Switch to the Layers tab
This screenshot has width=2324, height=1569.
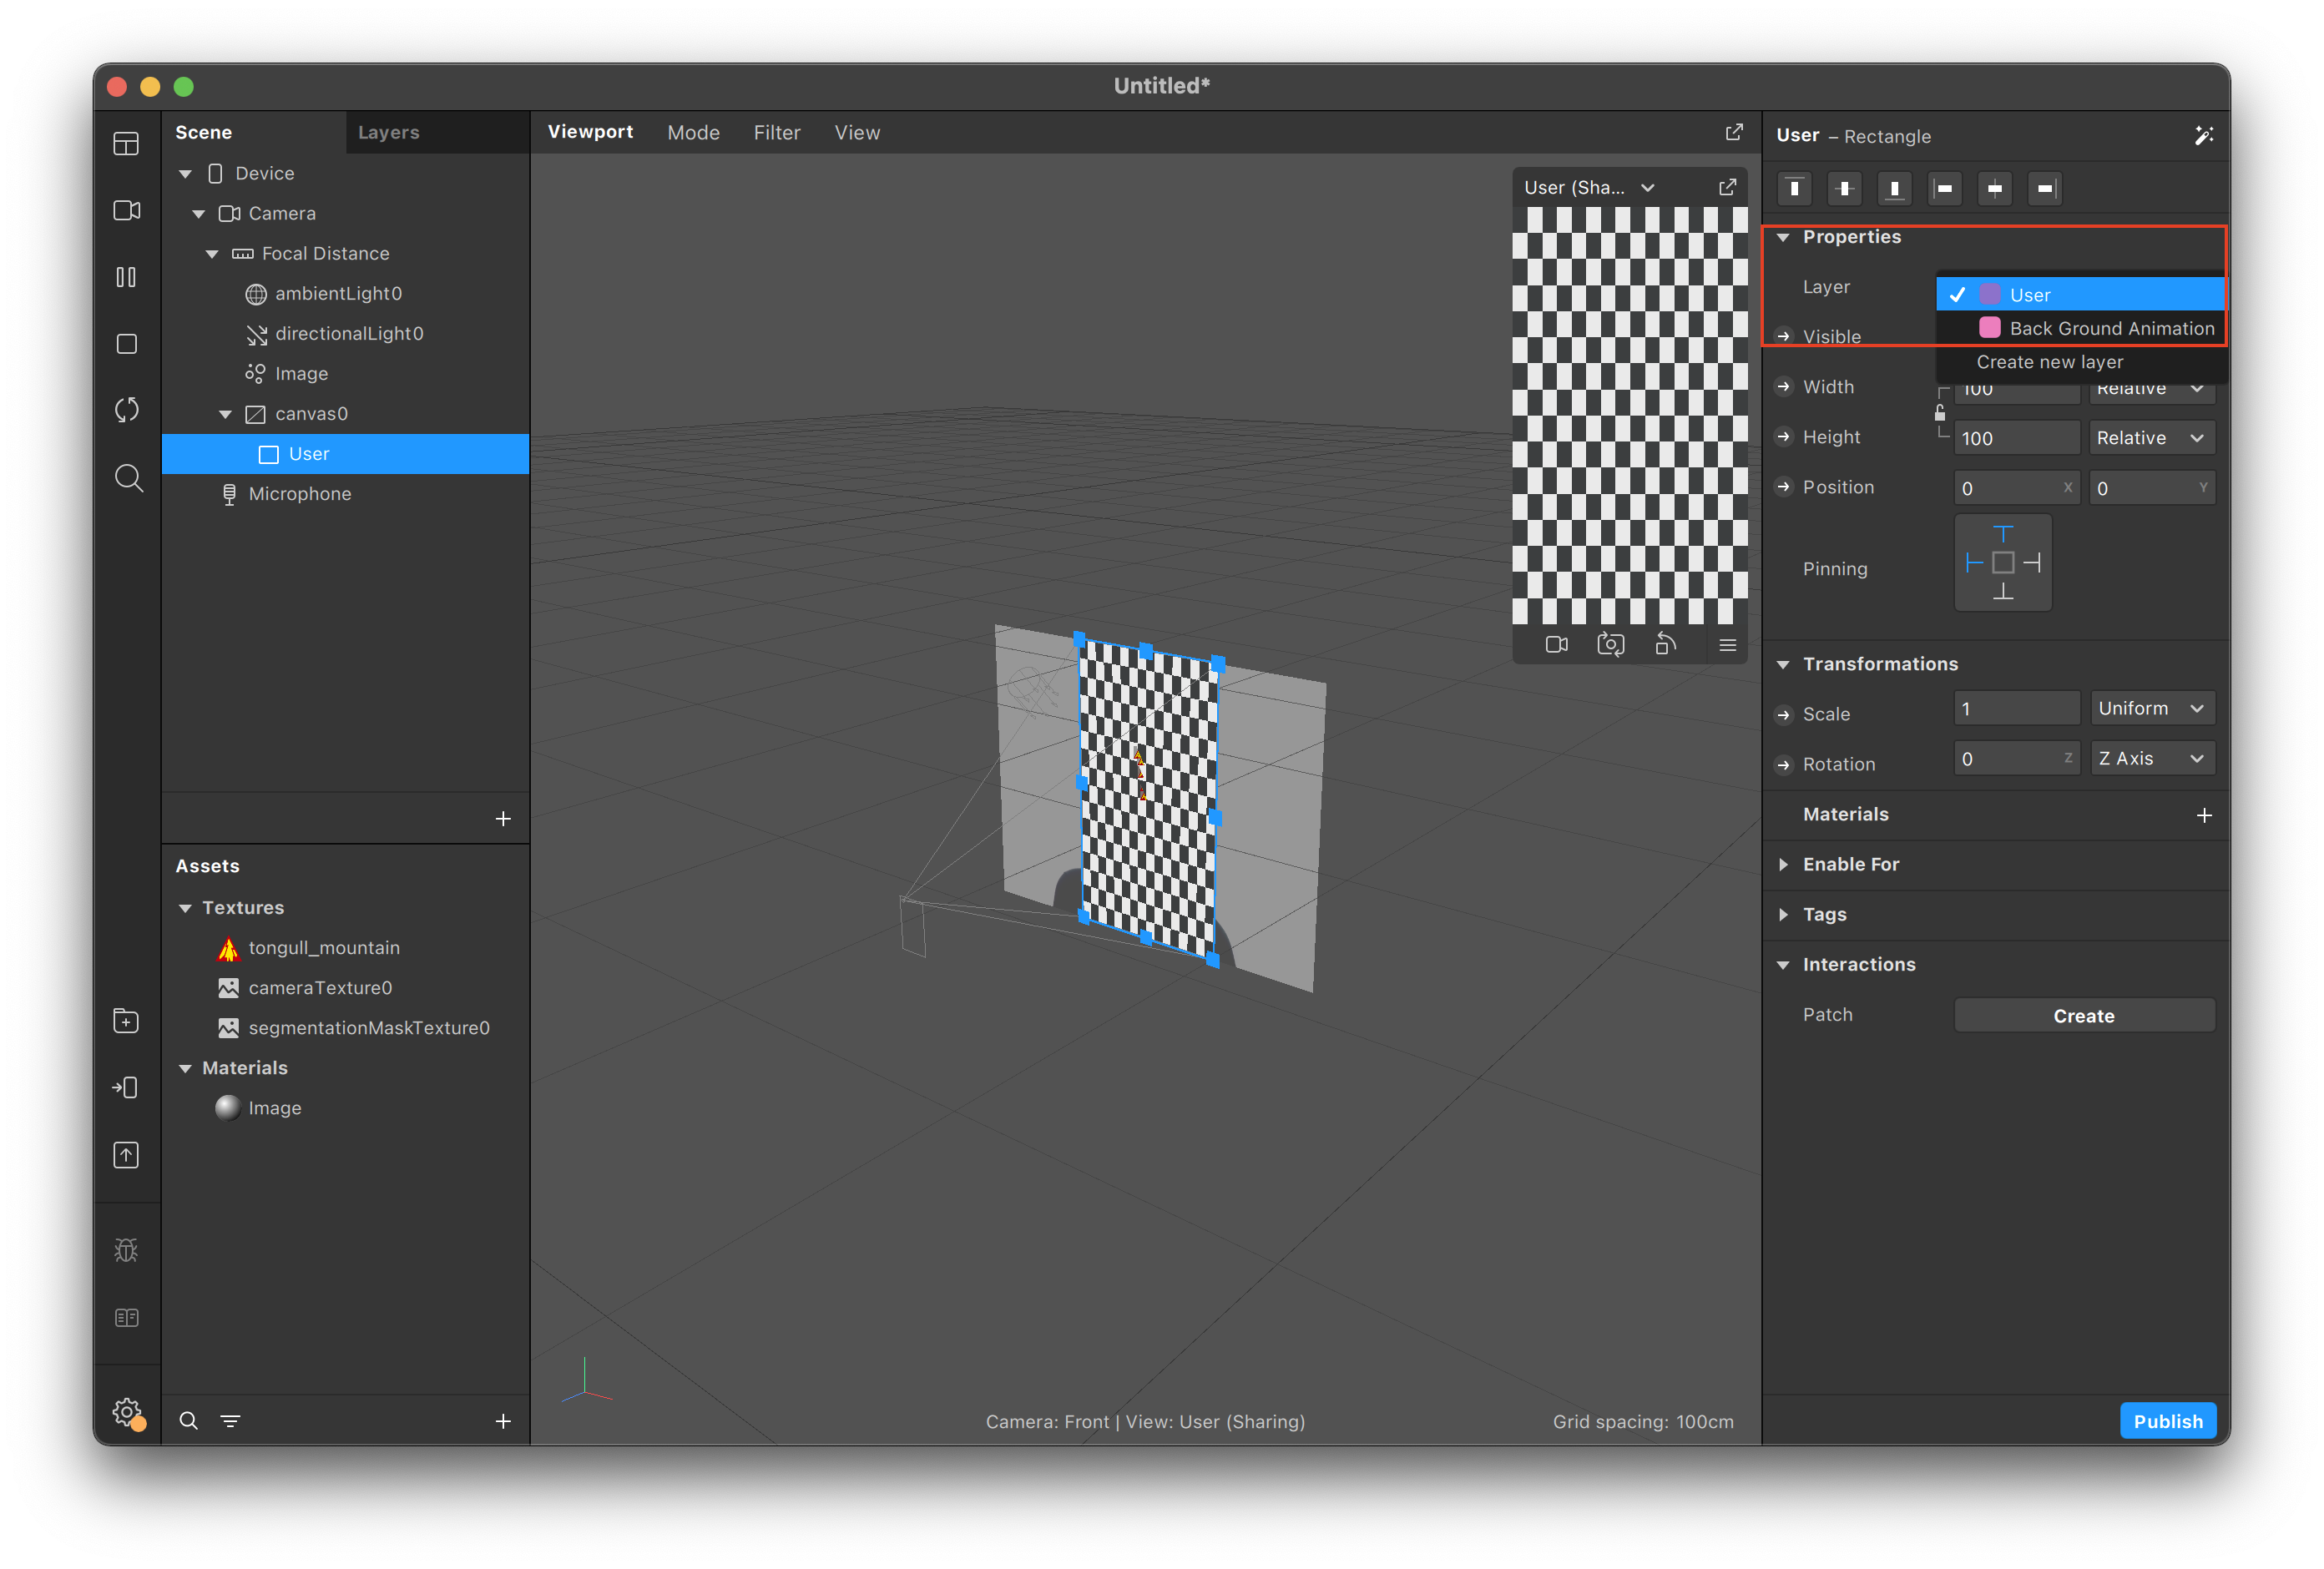pyautogui.click(x=388, y=132)
